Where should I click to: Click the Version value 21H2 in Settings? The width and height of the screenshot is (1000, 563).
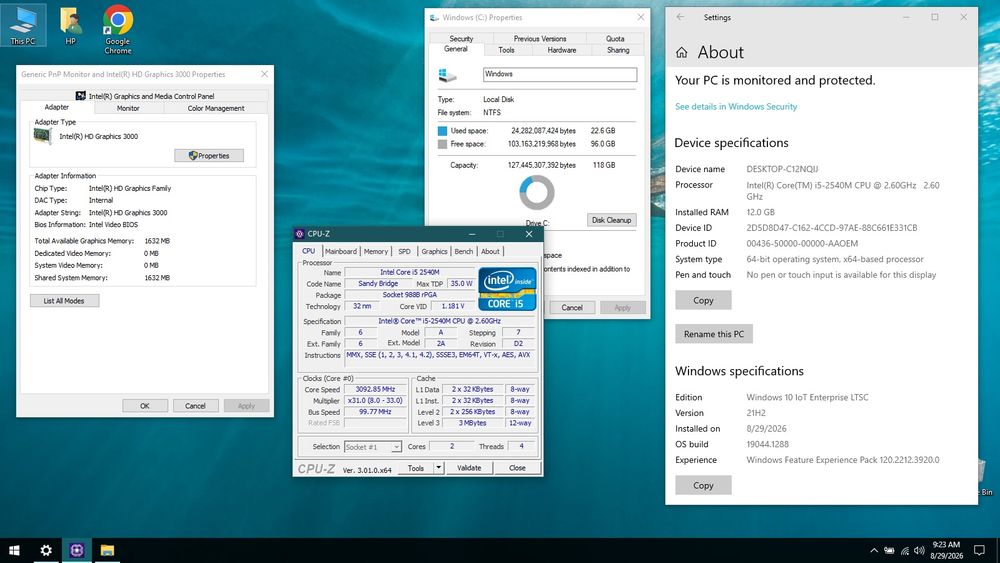tap(756, 413)
